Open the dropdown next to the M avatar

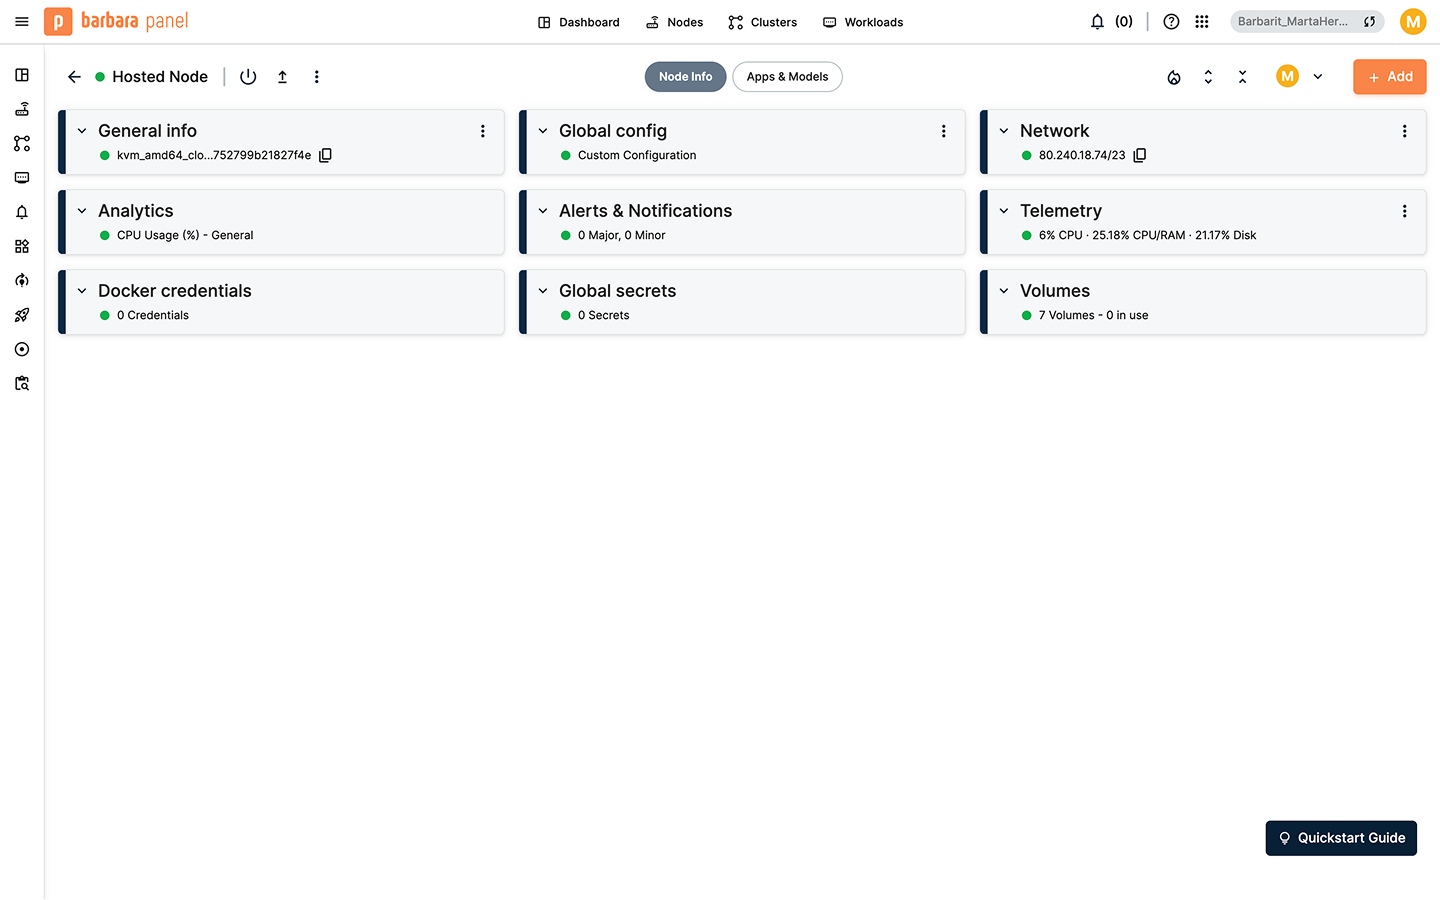pos(1318,77)
